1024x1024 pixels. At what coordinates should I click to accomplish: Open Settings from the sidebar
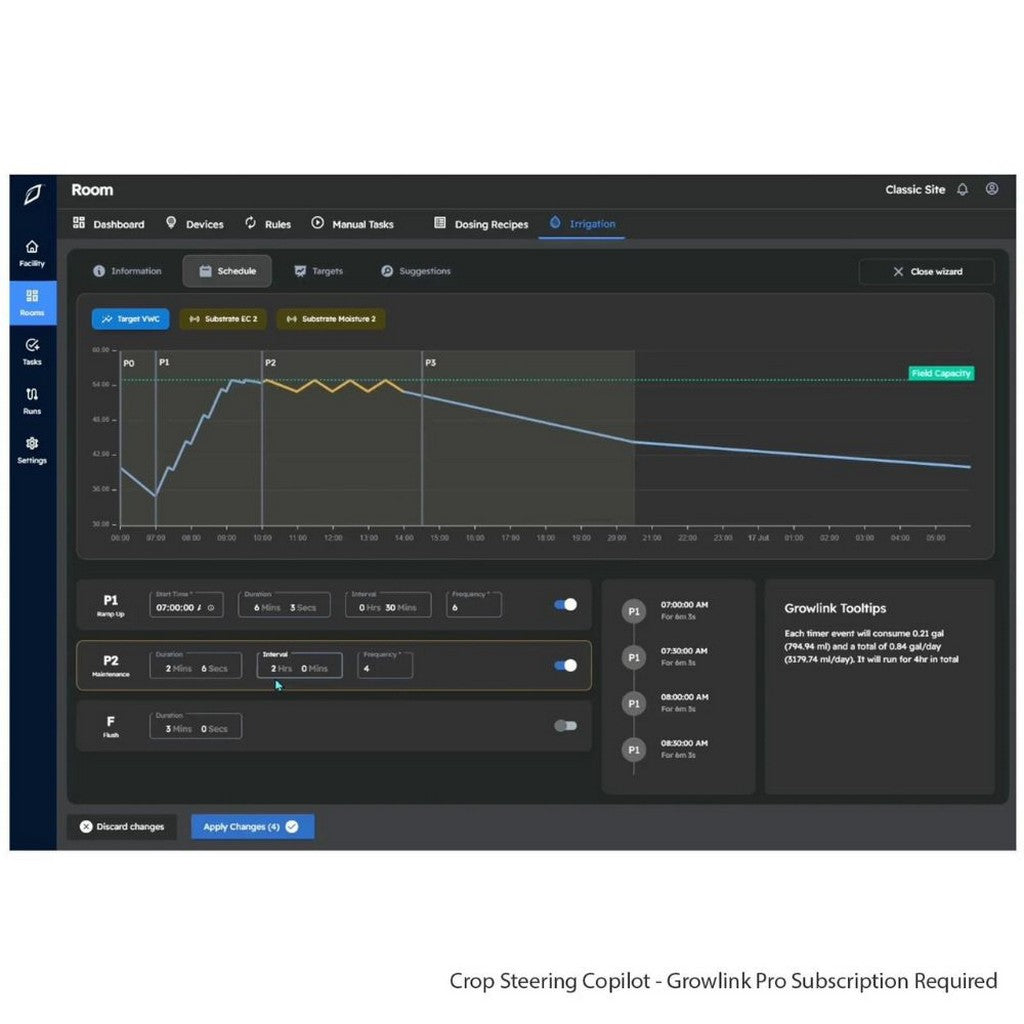pyautogui.click(x=32, y=448)
